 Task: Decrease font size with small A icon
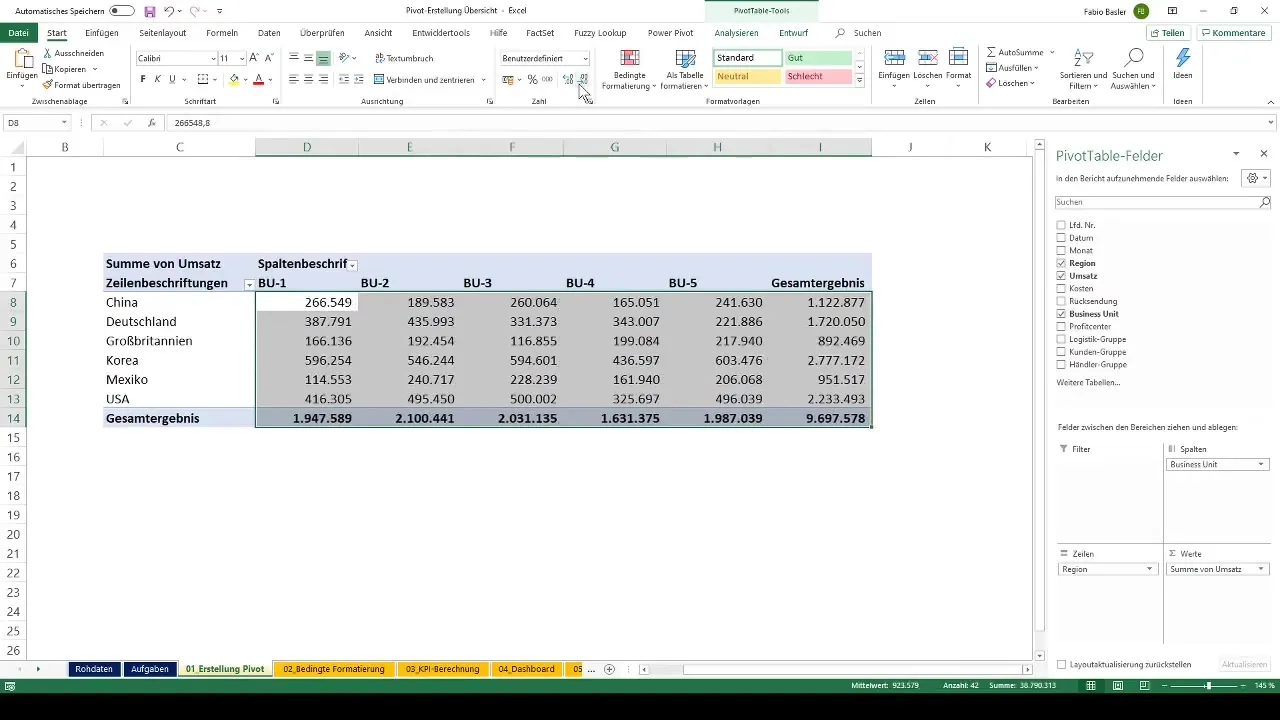point(268,58)
